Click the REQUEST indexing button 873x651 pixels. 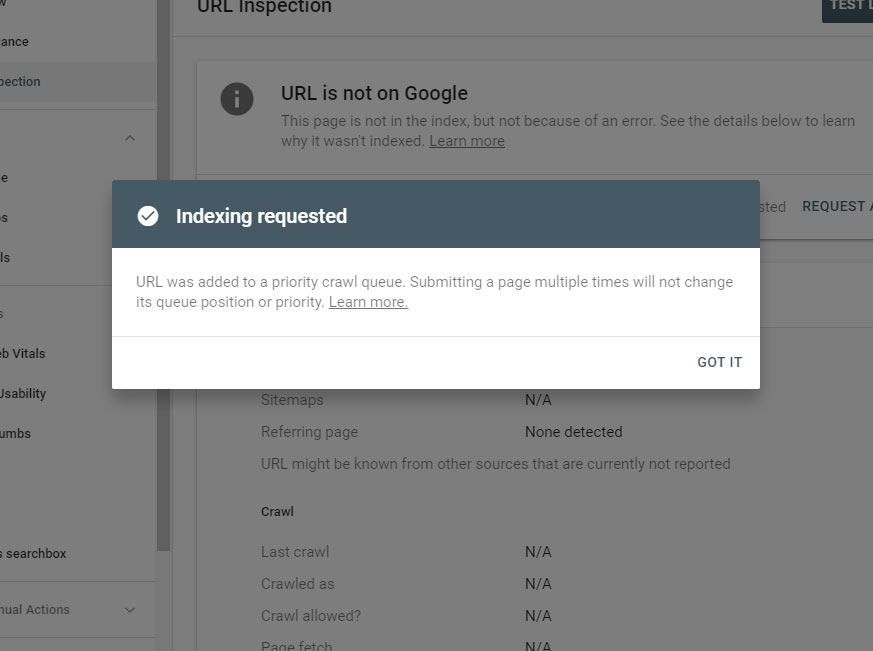tap(836, 207)
